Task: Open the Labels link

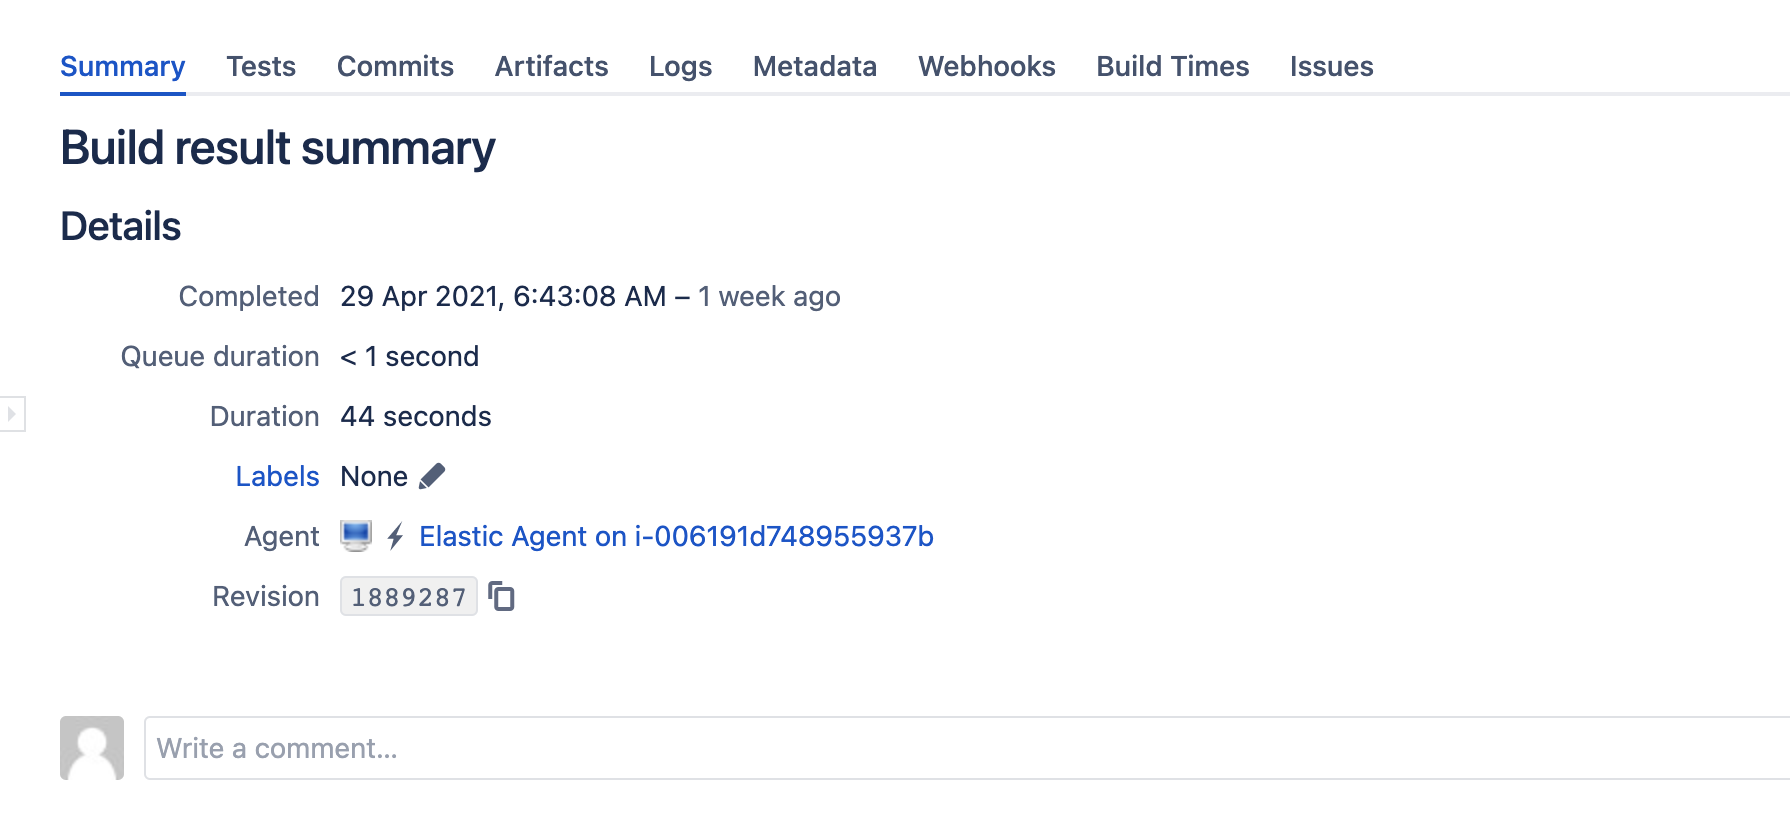Action: [278, 476]
